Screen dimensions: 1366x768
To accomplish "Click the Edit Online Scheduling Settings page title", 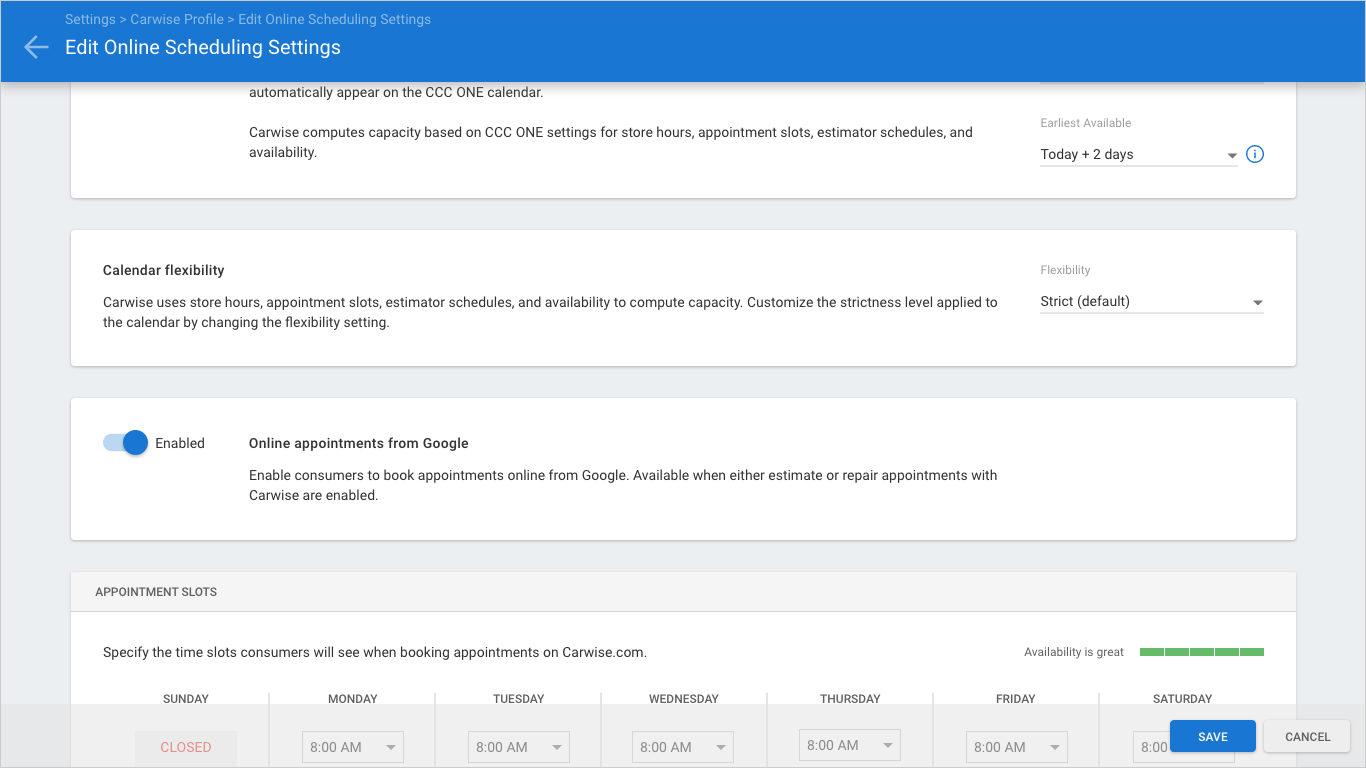I will tap(203, 47).
